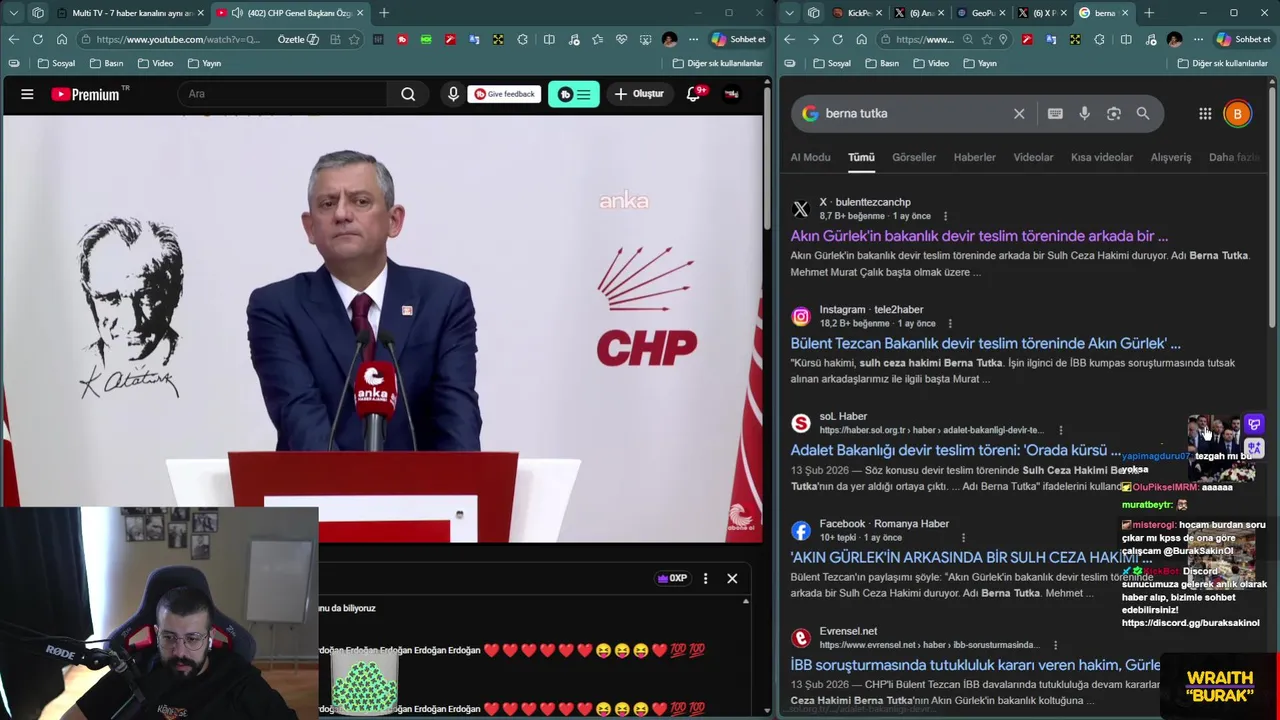Add YouTube page to favorites star
1280x720 pixels.
(354, 40)
